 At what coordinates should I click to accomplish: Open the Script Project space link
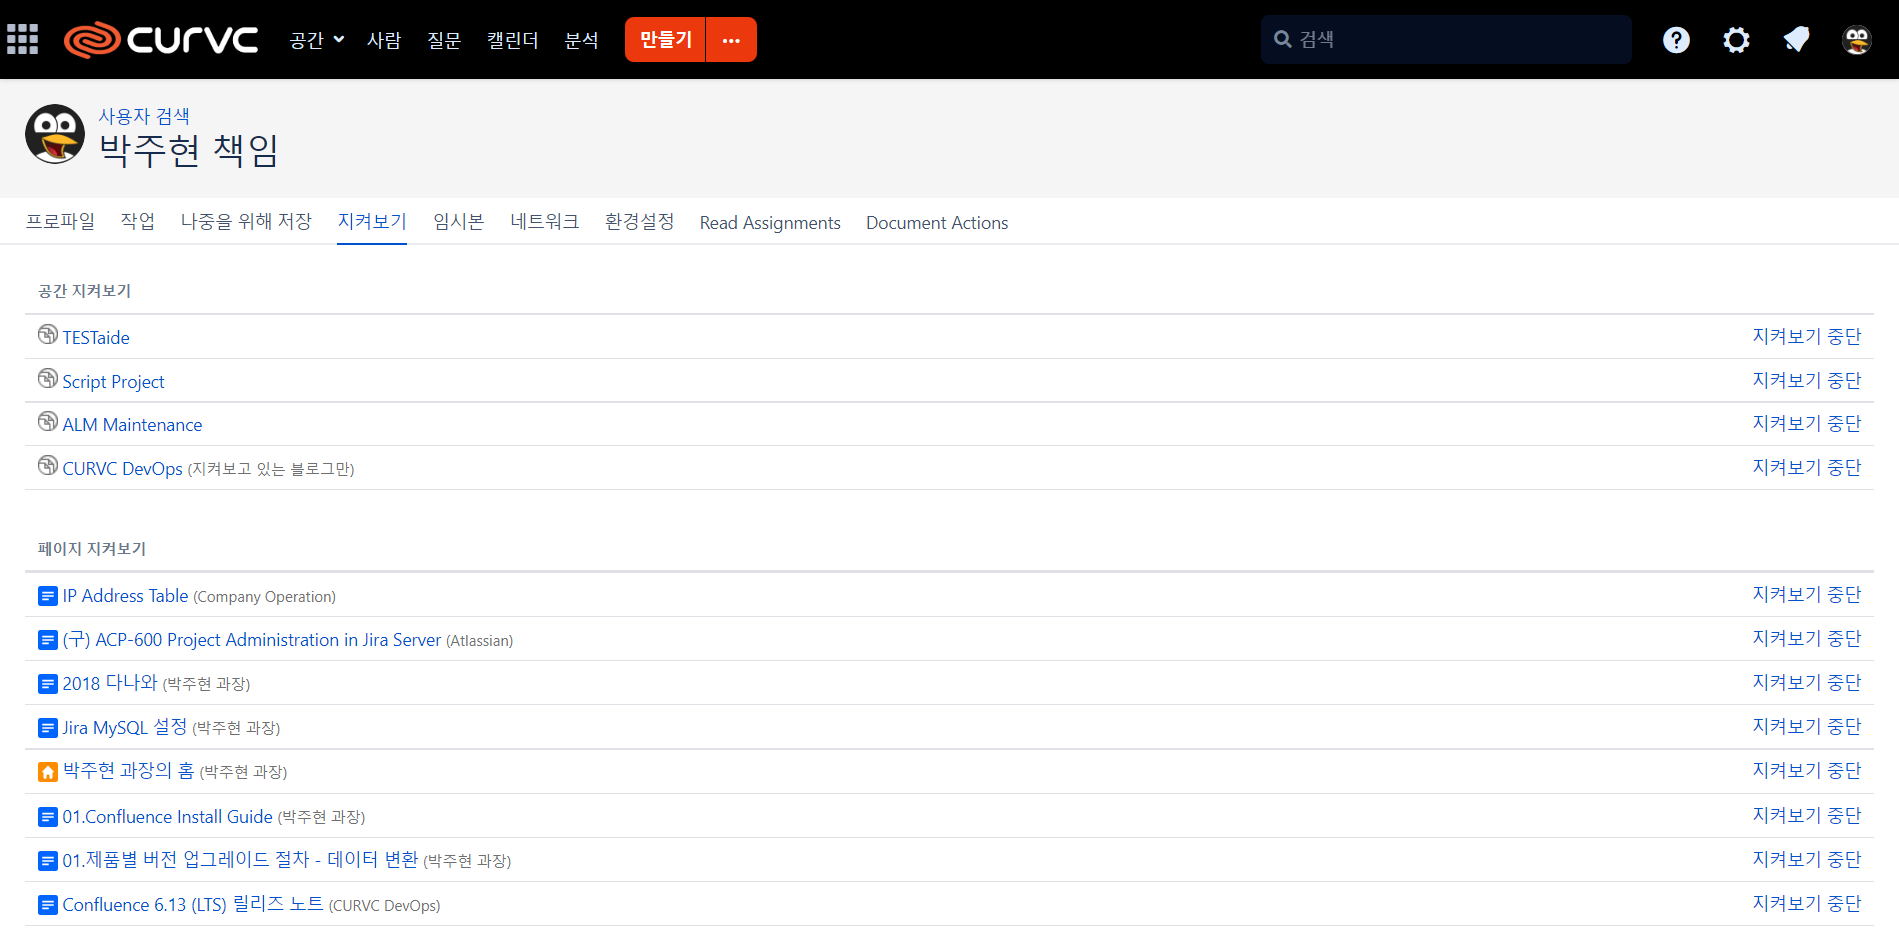[113, 382]
